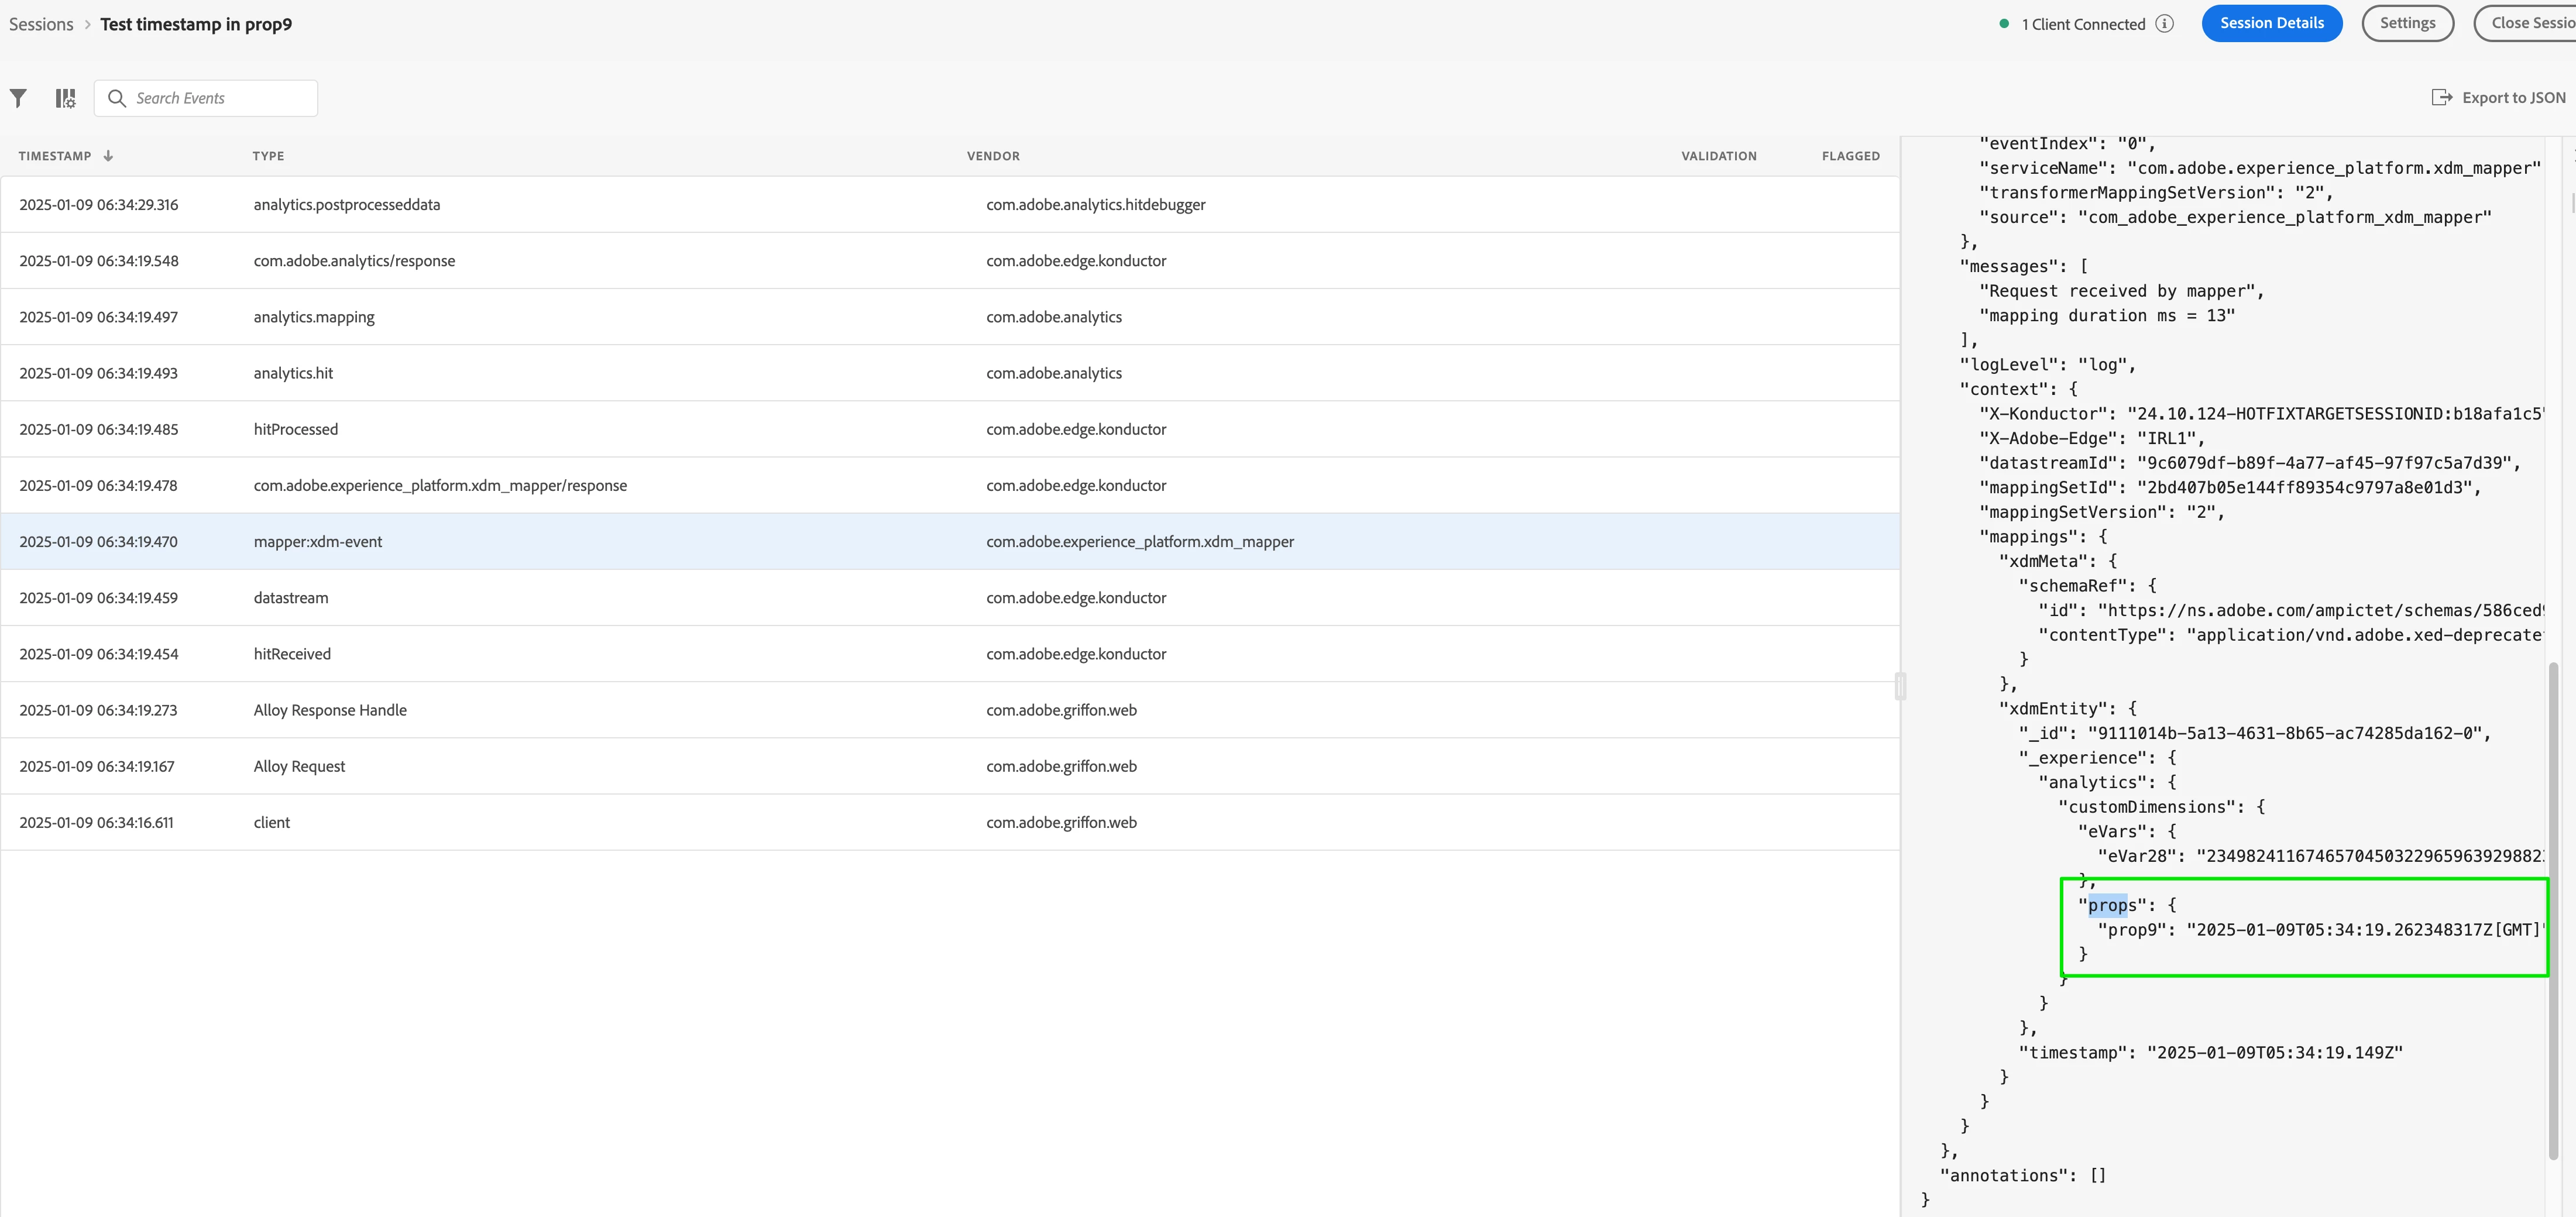Viewport: 2576px width, 1217px height.
Task: Select the hitProcessed event row
Action: (296, 429)
